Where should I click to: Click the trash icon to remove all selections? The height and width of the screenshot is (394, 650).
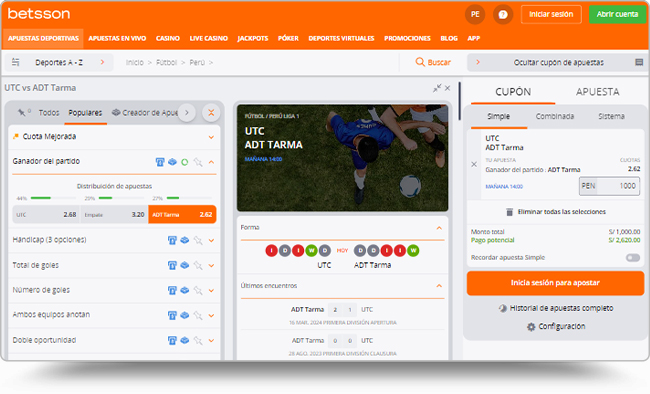click(509, 212)
